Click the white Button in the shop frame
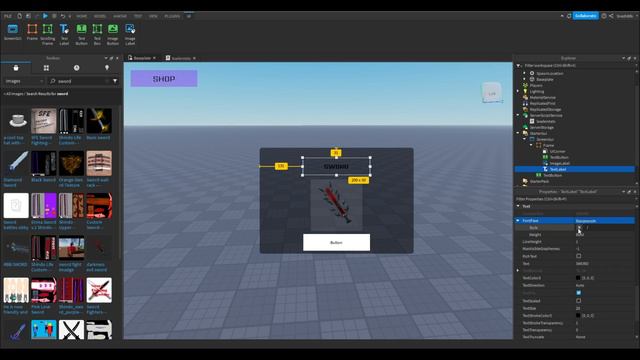The width and height of the screenshot is (640, 360). 336,242
